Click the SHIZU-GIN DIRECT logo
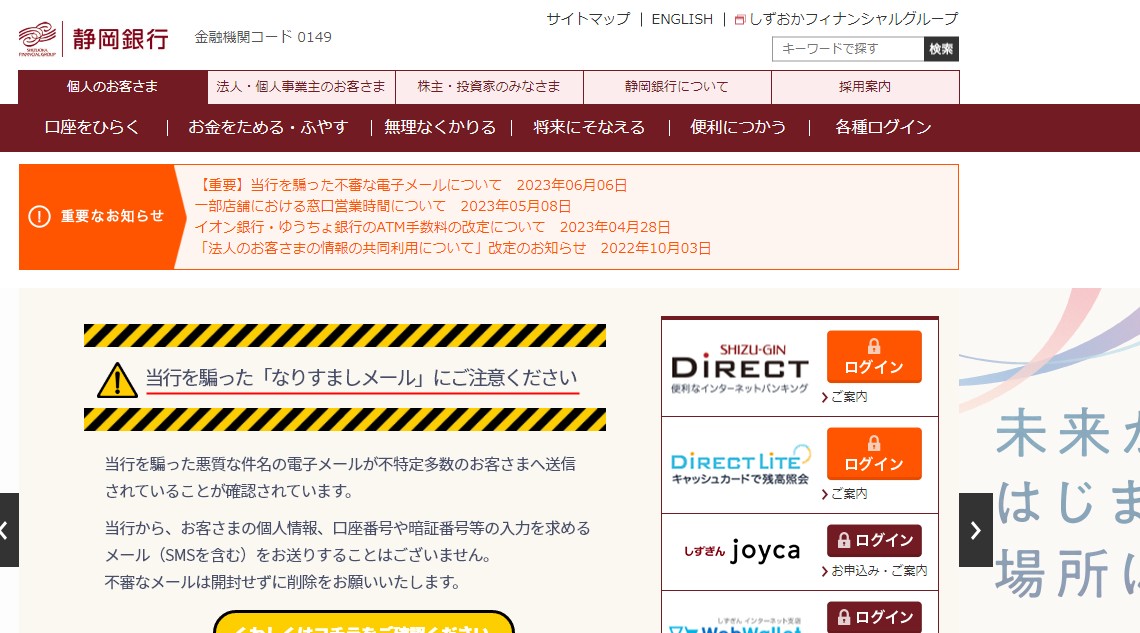 click(739, 368)
